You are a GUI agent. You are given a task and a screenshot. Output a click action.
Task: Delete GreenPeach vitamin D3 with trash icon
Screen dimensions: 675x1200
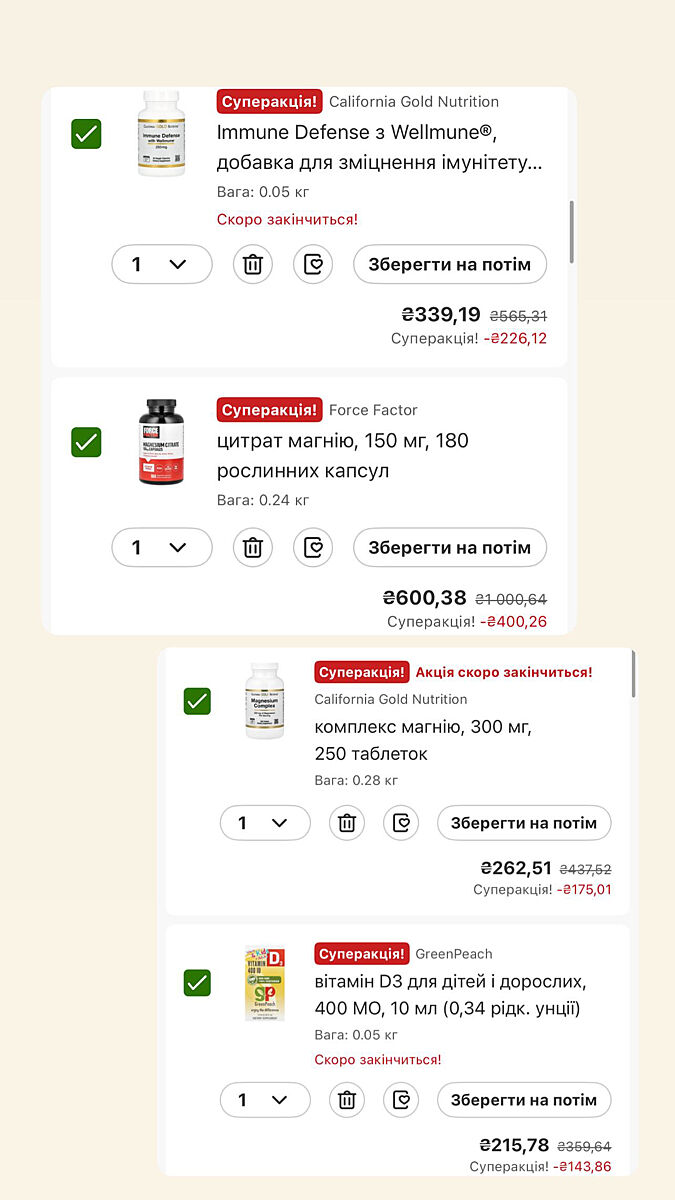(347, 1100)
